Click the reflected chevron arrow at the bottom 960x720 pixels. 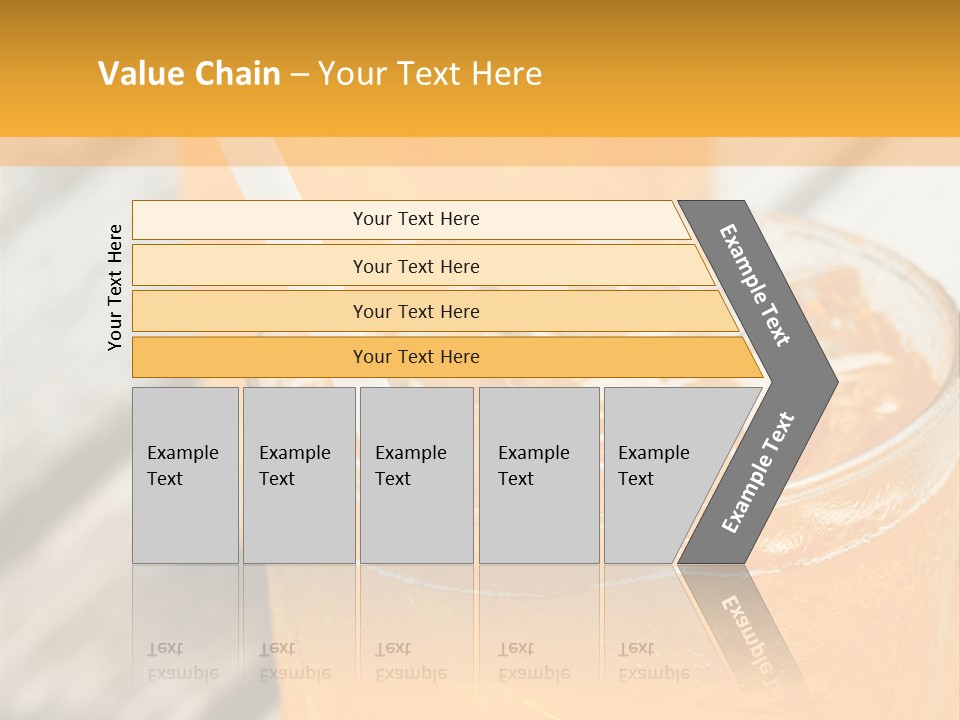(745, 625)
